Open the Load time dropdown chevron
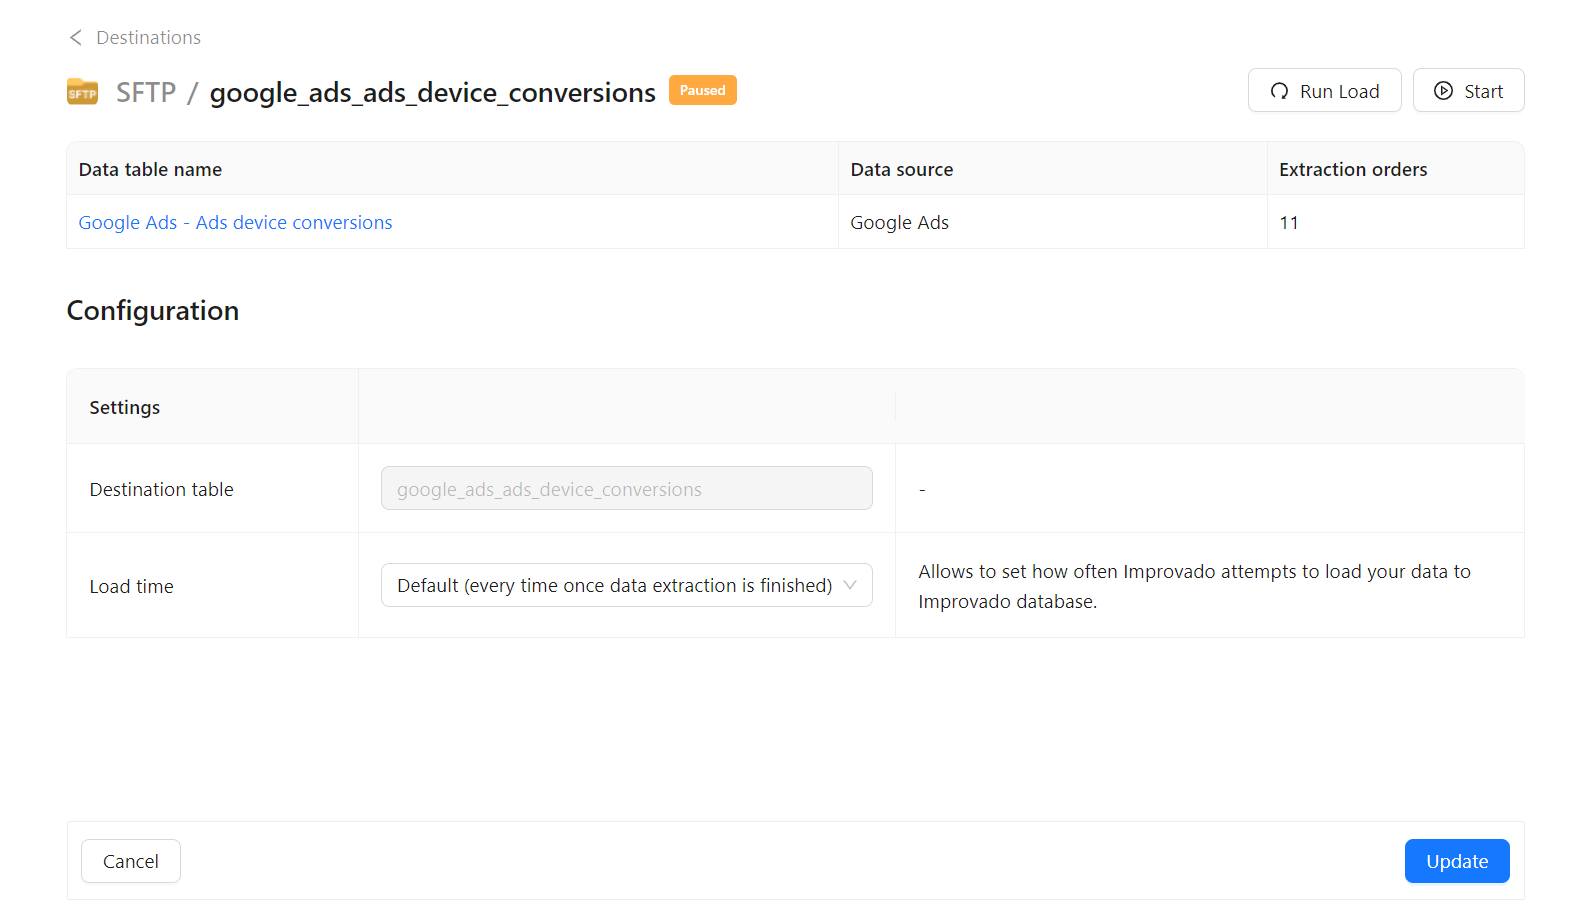Viewport: 1584px width, 922px height. coord(850,585)
